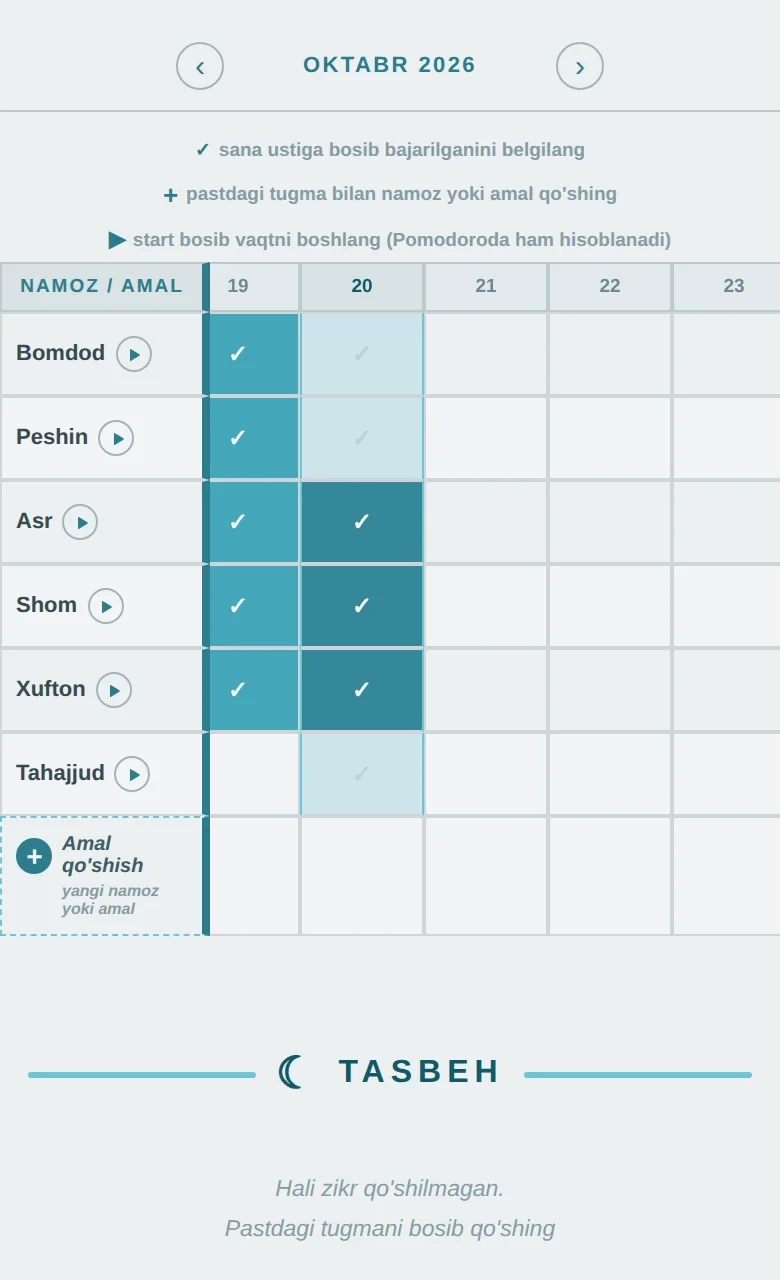The image size is (780, 1280).
Task: Click the crescent moon Tasbeh icon
Action: pos(291,1072)
